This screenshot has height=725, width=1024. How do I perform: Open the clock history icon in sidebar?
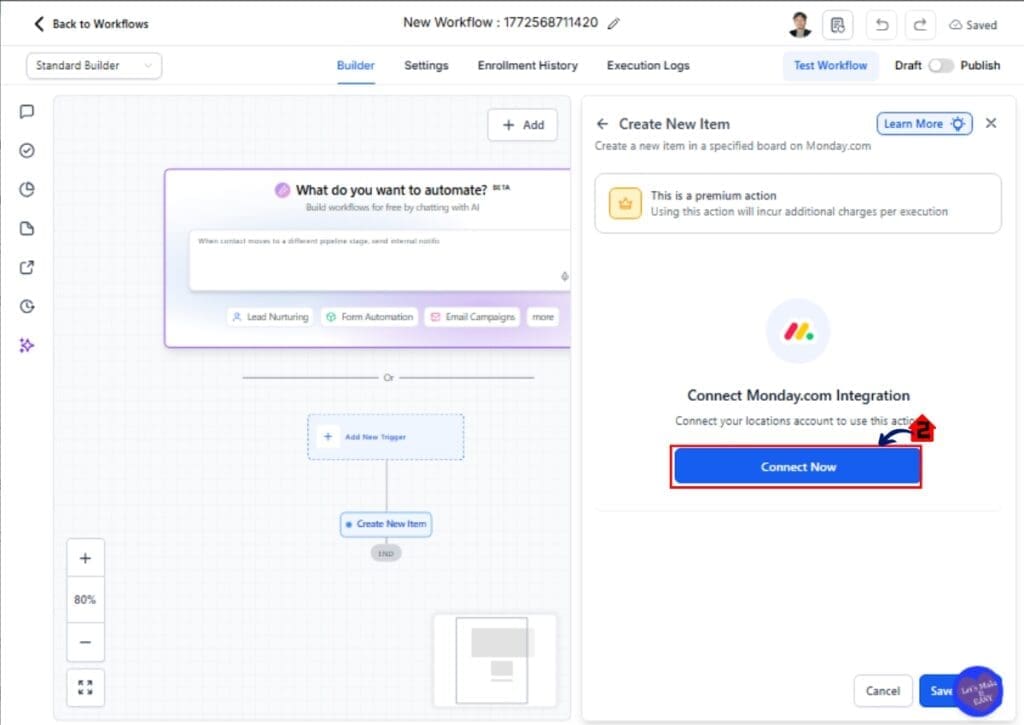click(x=26, y=306)
